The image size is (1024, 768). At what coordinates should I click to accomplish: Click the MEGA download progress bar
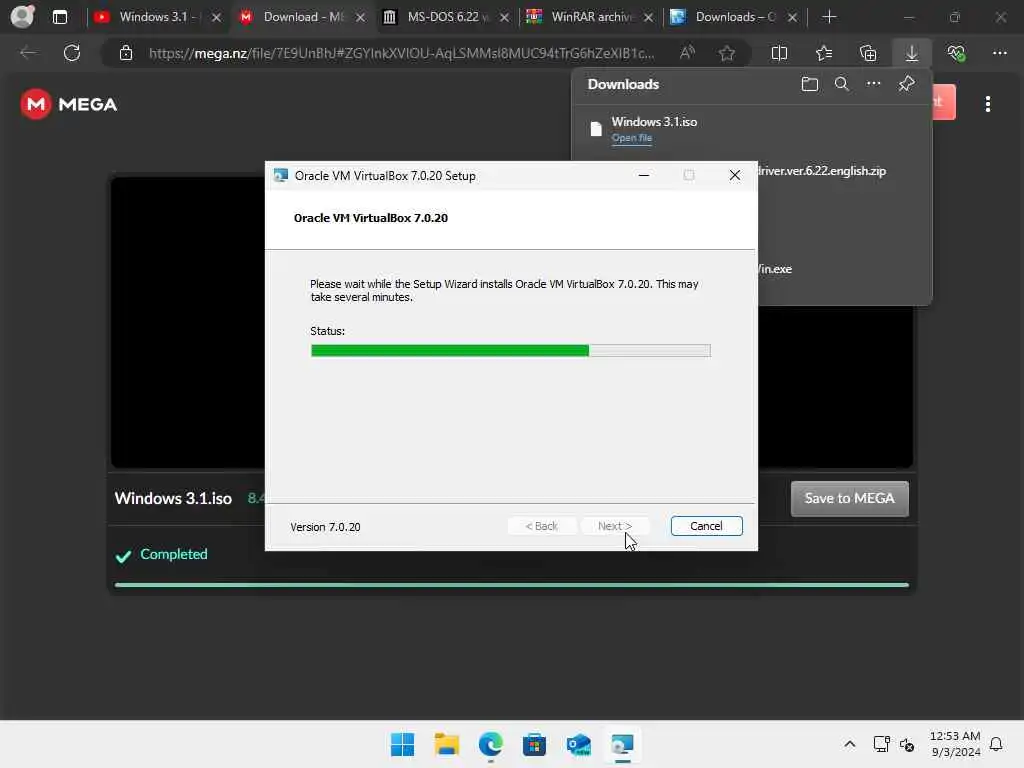point(511,585)
